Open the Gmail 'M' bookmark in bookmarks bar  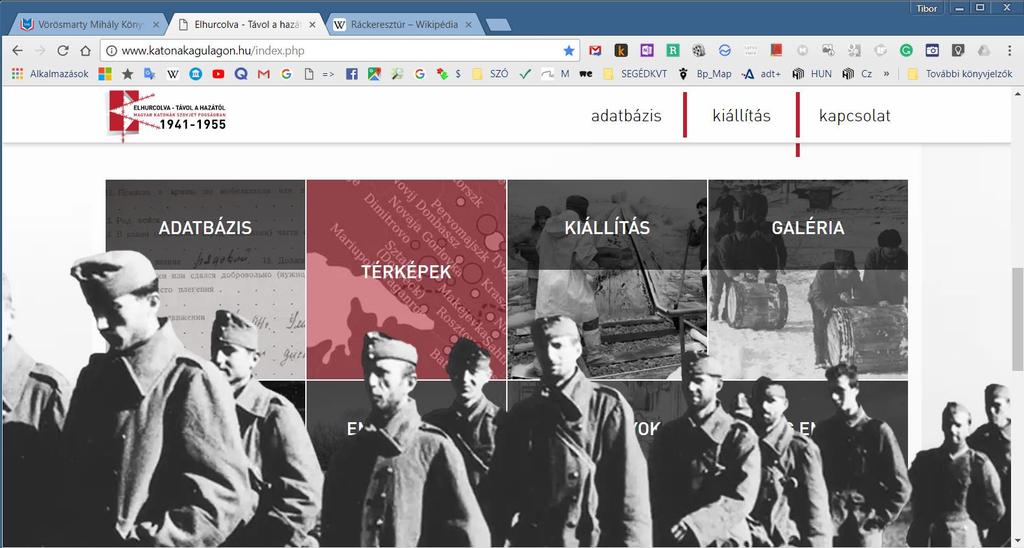coord(263,74)
